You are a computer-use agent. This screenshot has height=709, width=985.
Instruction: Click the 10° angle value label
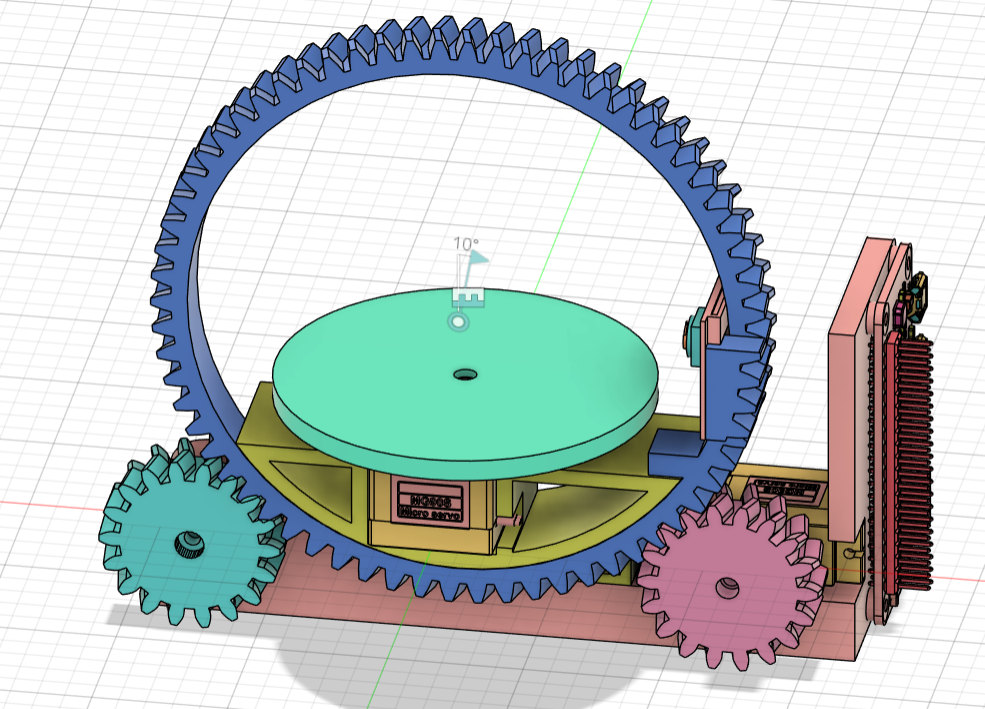[465, 244]
